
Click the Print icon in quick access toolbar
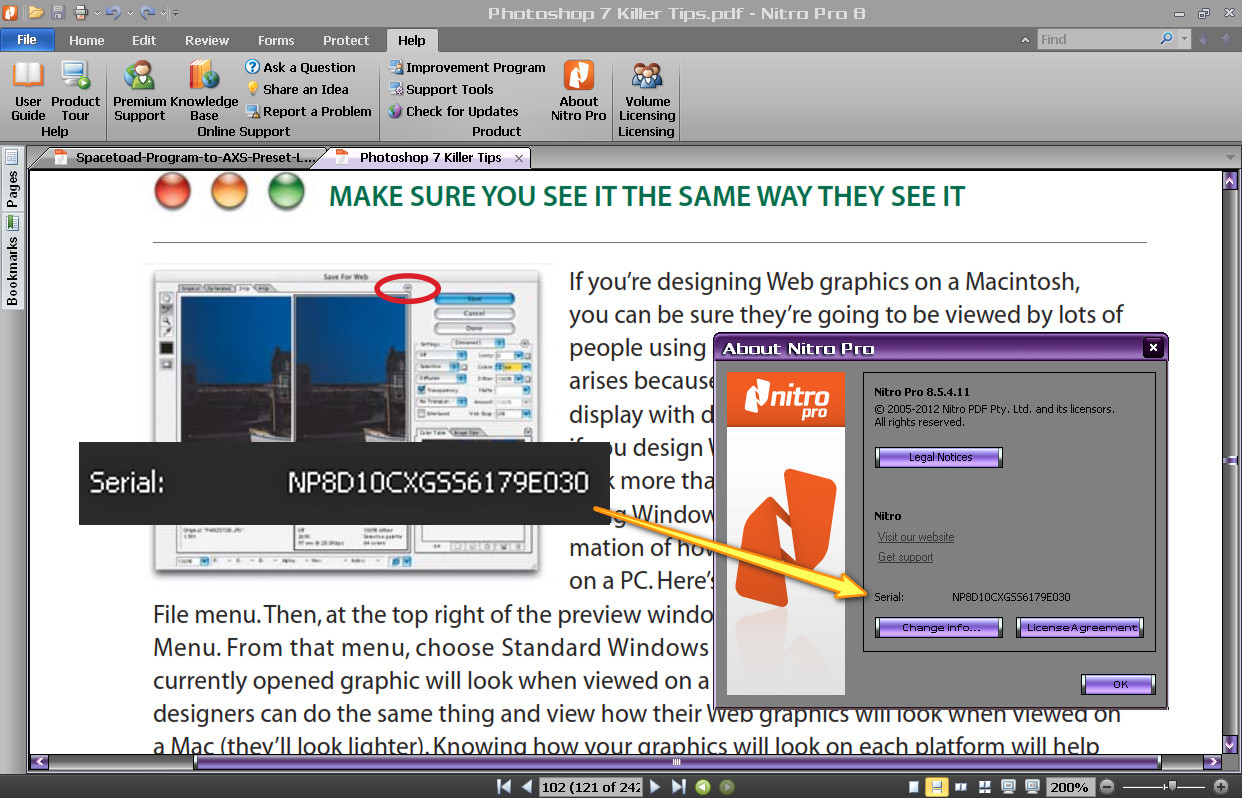point(80,13)
